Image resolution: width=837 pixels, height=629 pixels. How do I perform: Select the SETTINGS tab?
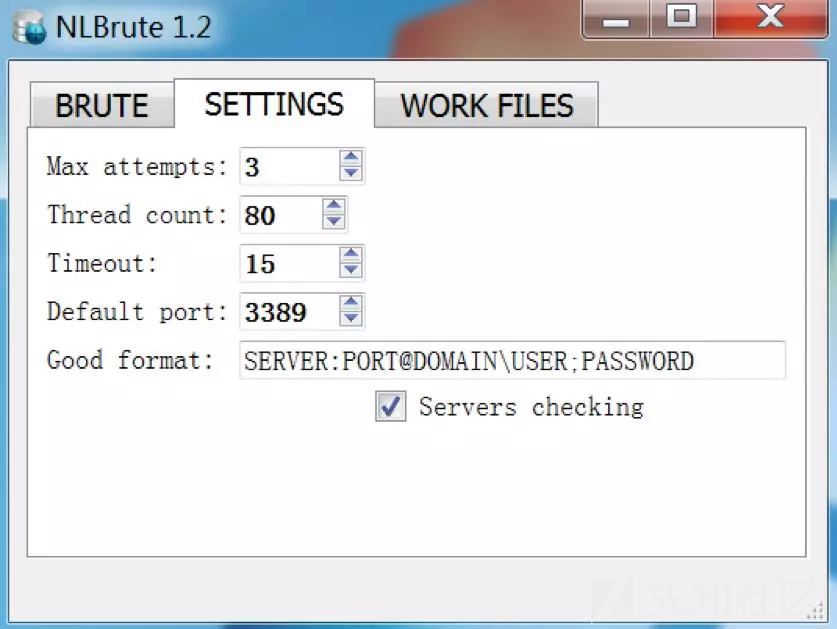(274, 104)
